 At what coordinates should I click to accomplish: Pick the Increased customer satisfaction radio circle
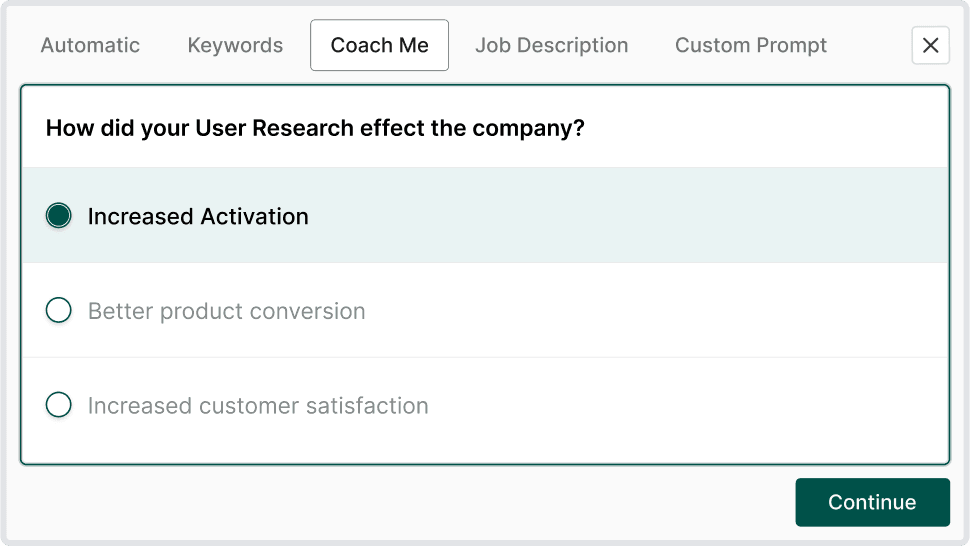(59, 405)
